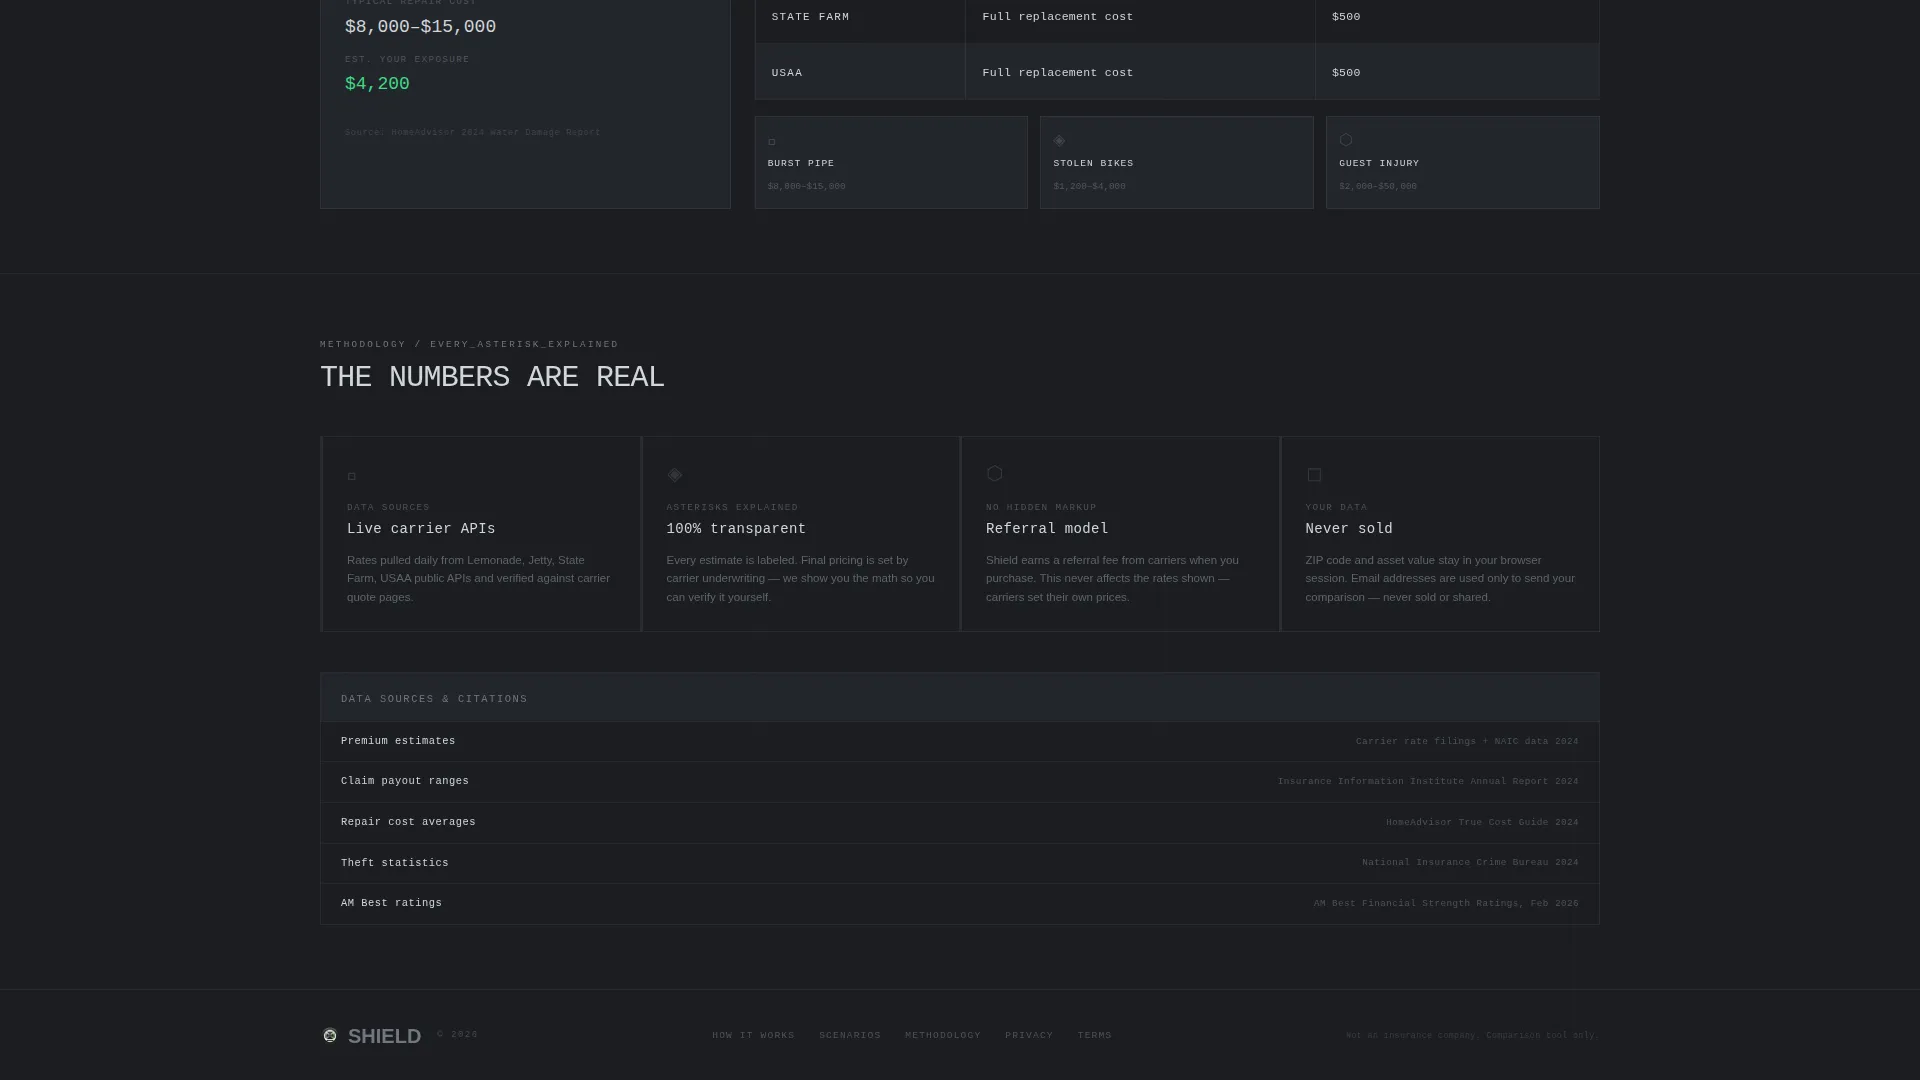Click the Asterisks Explained diamond icon
This screenshot has width=1920, height=1080.
coord(675,474)
